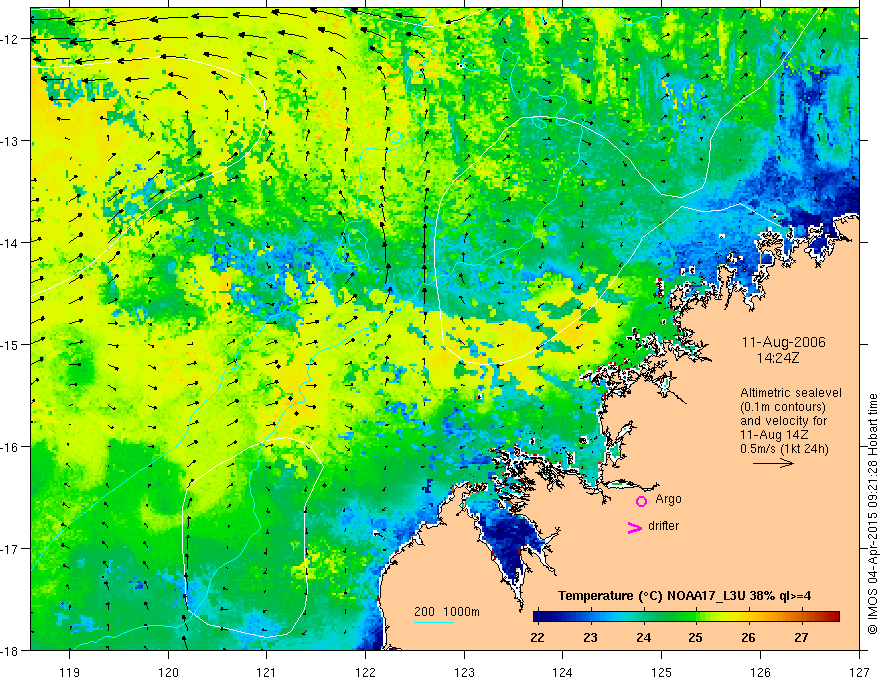The height and width of the screenshot is (680, 880).
Task: Click the longitude axis label '124'
Action: [x=563, y=672]
